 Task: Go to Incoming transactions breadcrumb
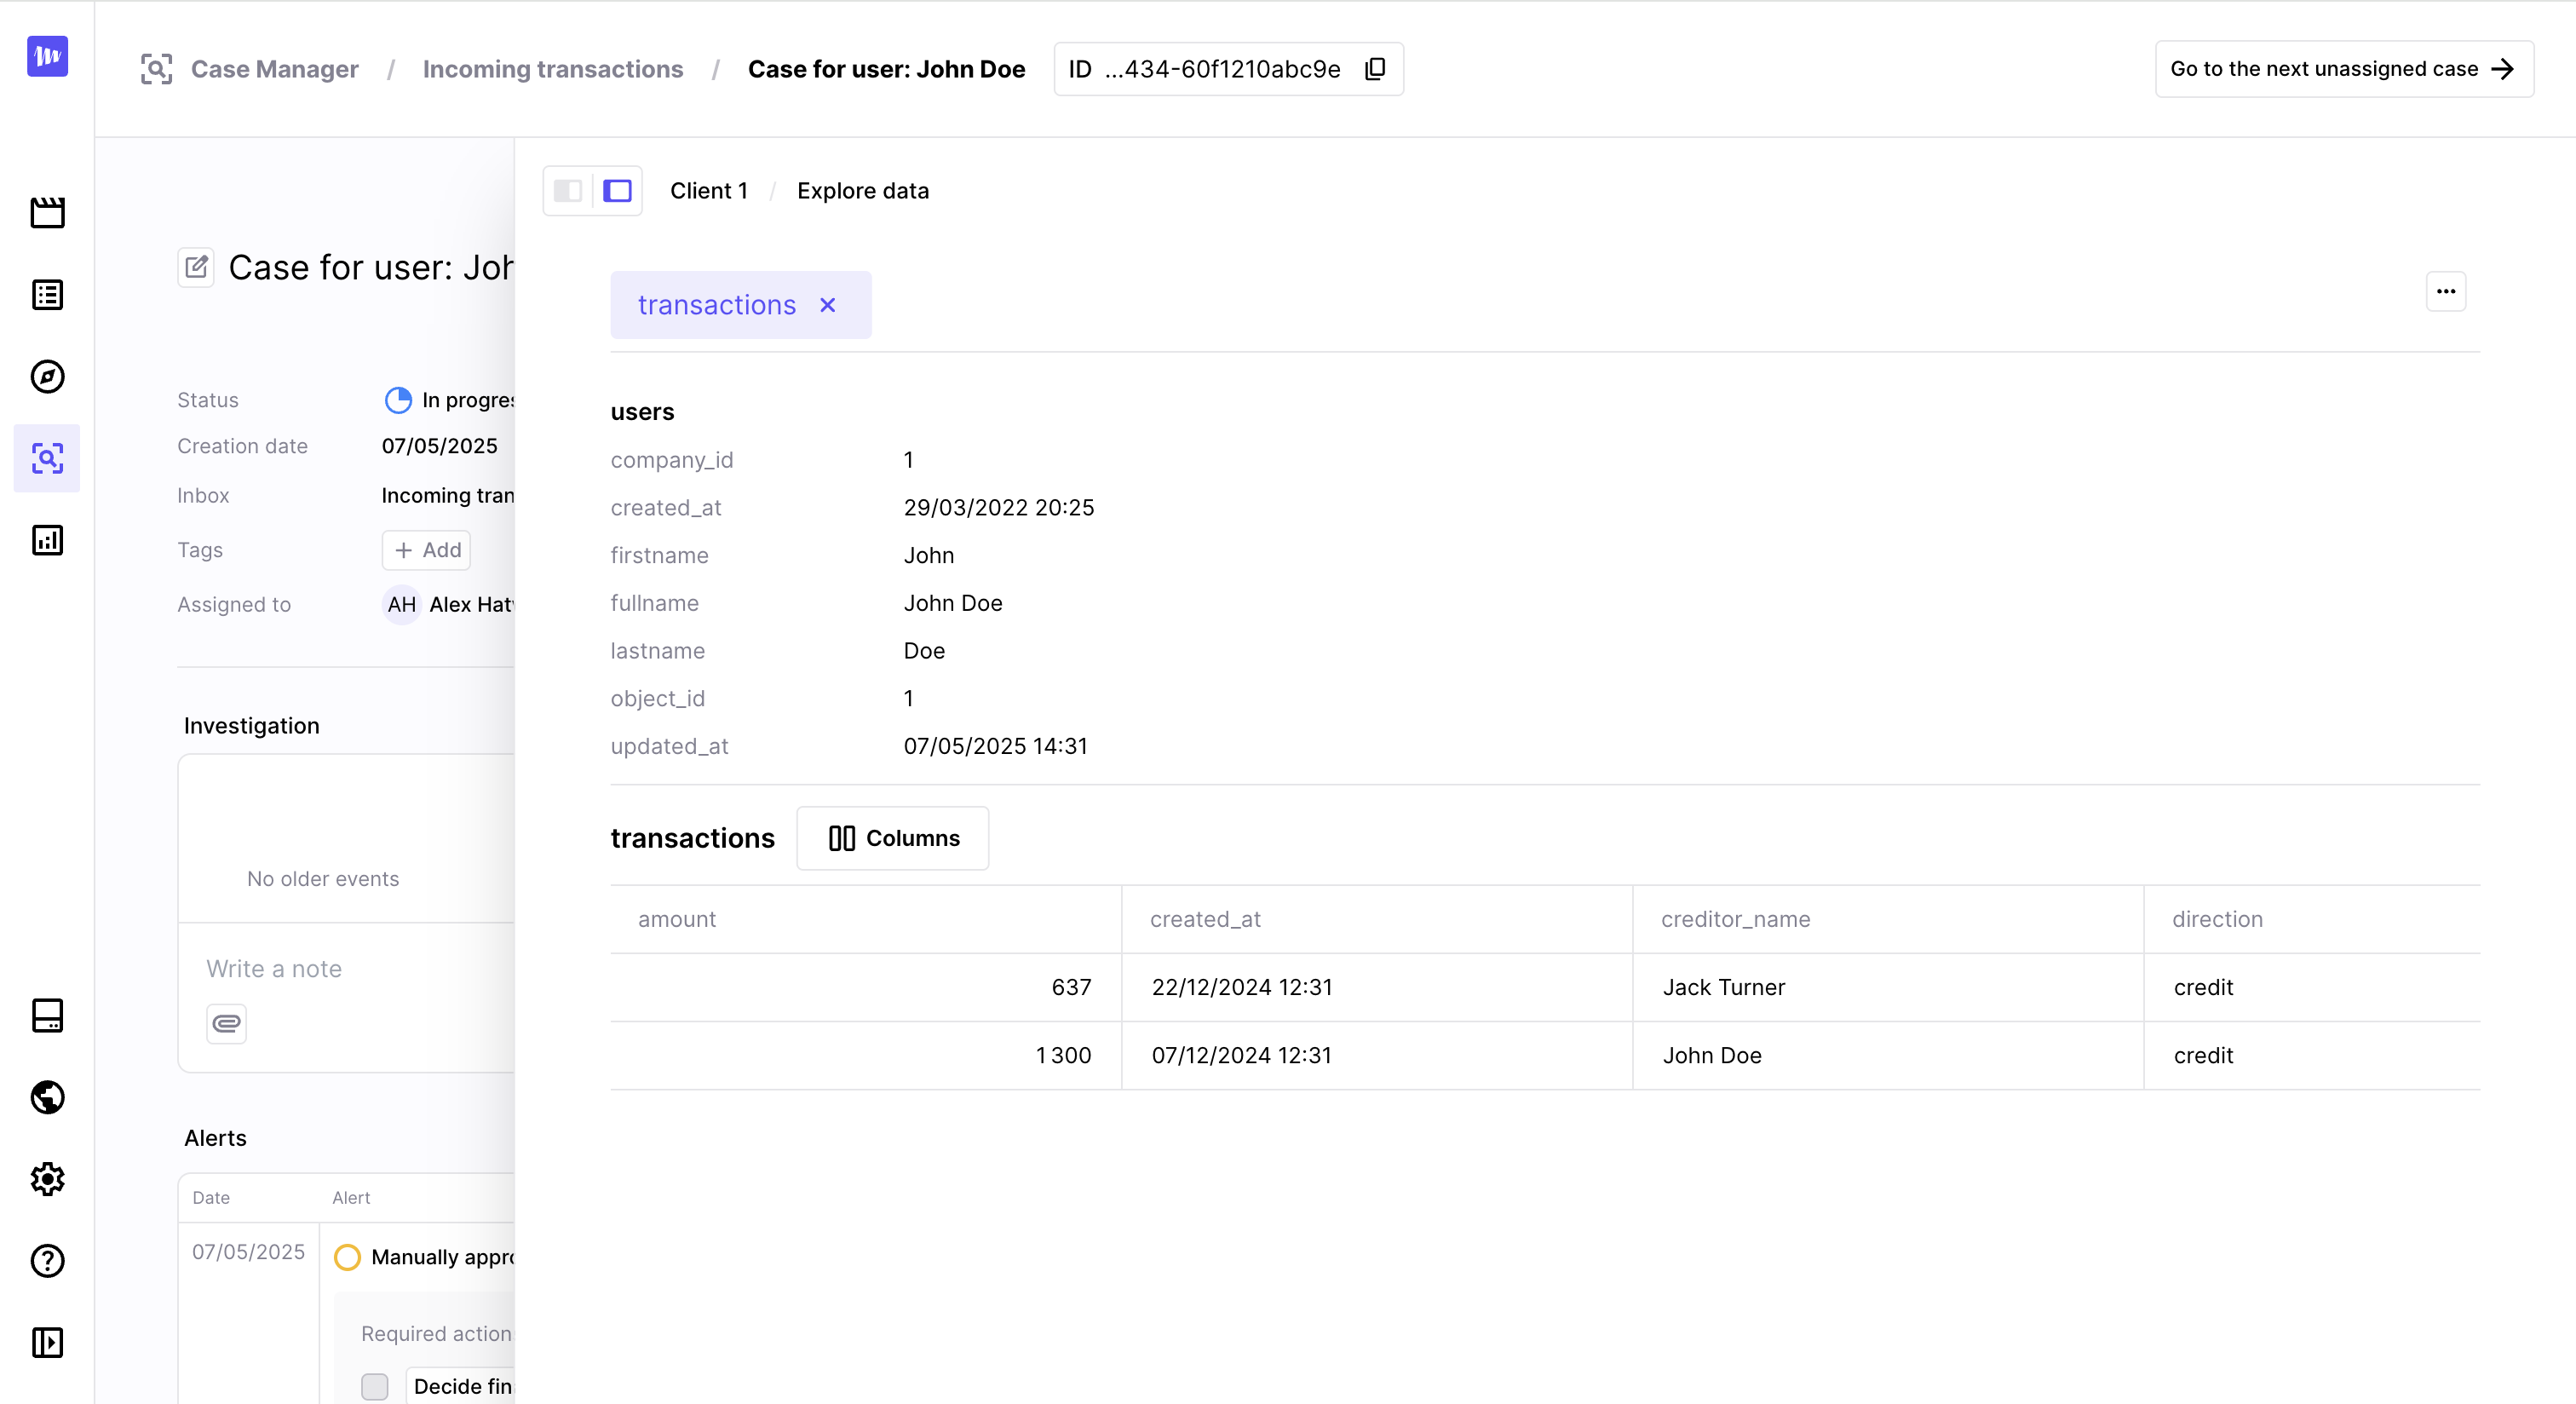[x=552, y=69]
